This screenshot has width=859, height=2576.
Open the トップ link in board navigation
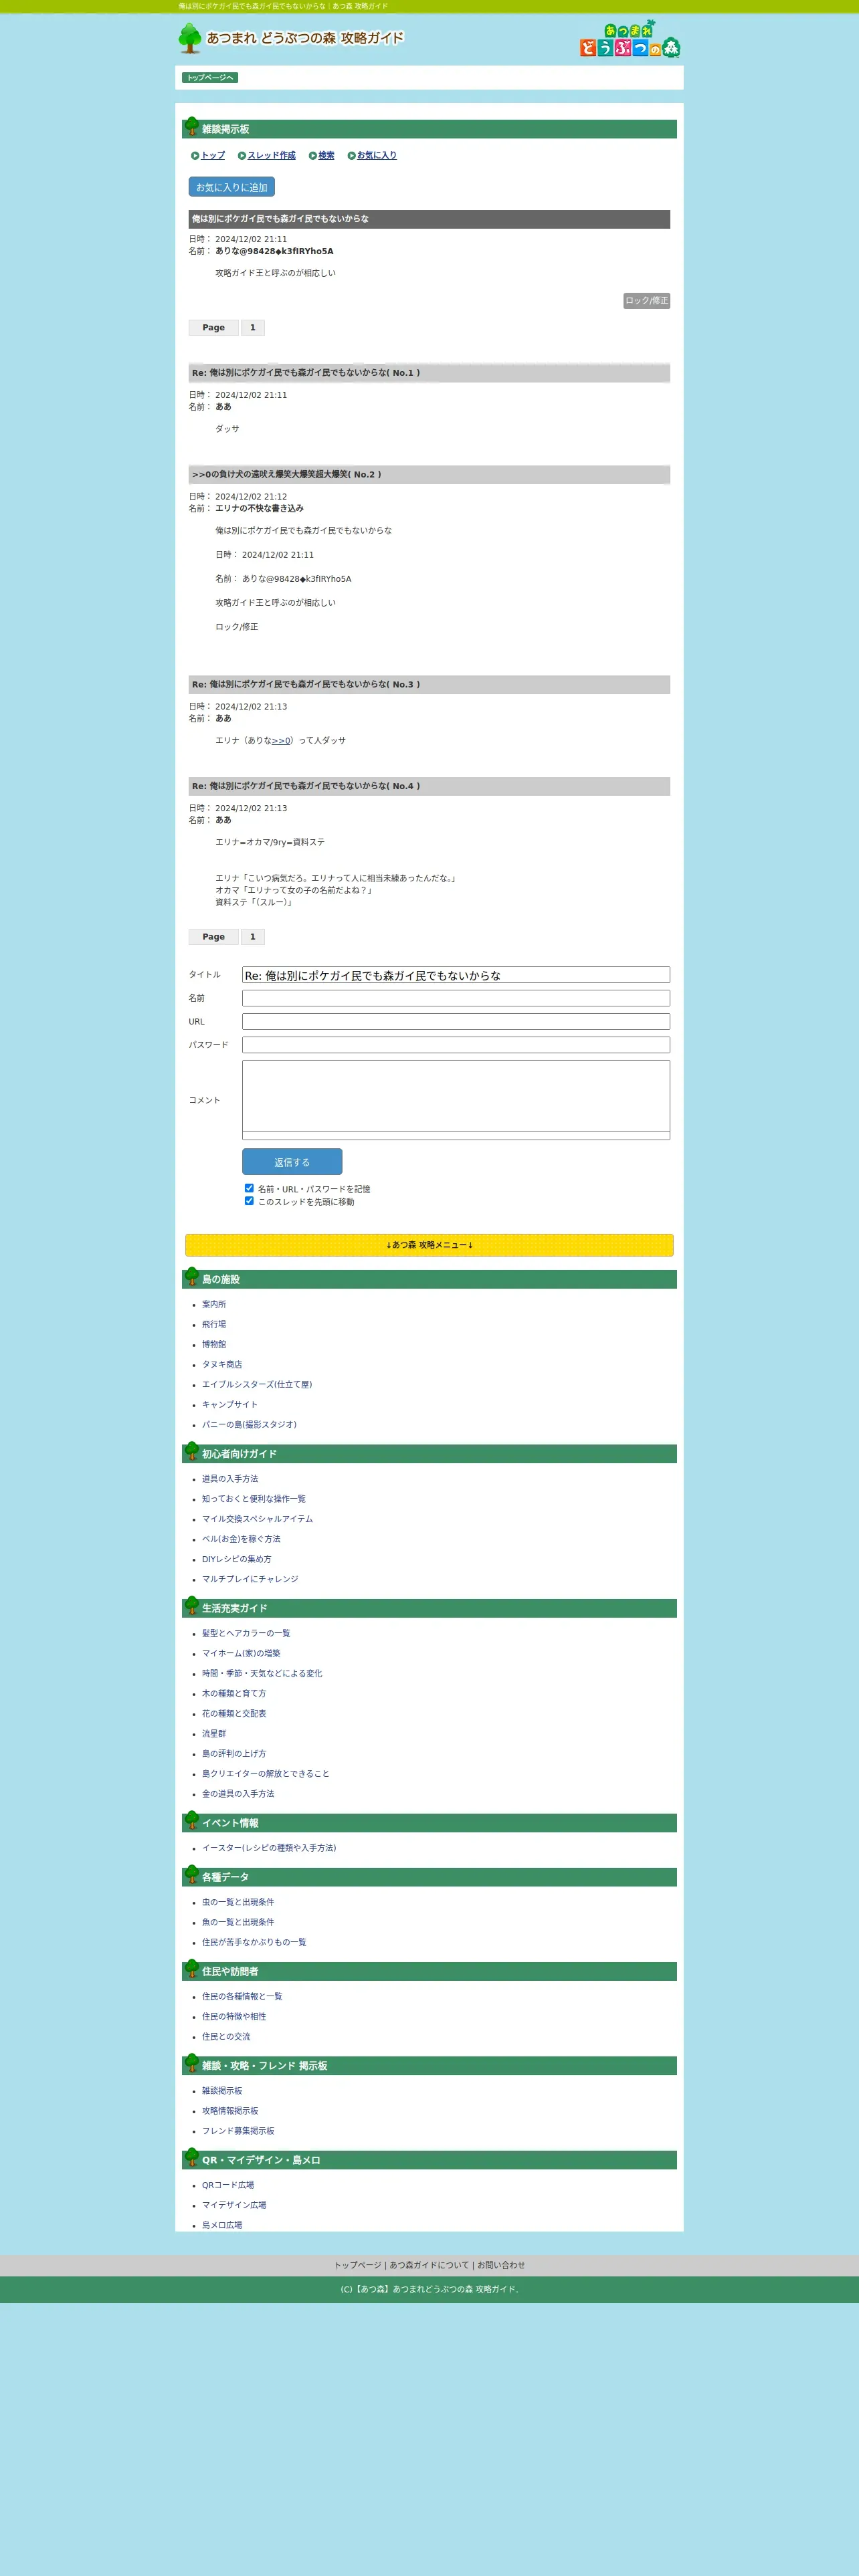[213, 155]
